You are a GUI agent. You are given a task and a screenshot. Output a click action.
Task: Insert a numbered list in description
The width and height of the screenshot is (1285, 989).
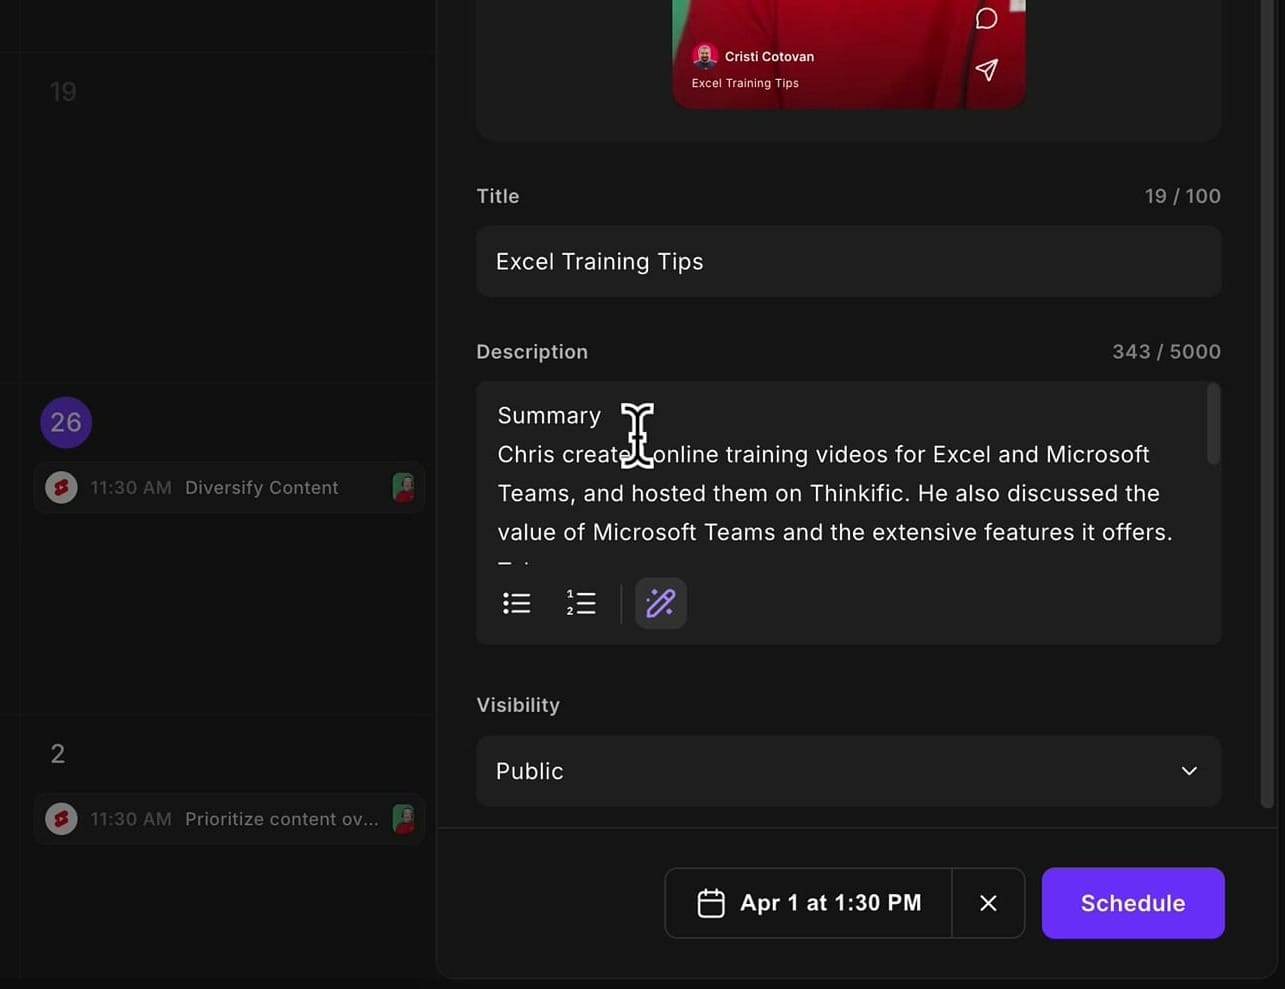click(x=581, y=603)
